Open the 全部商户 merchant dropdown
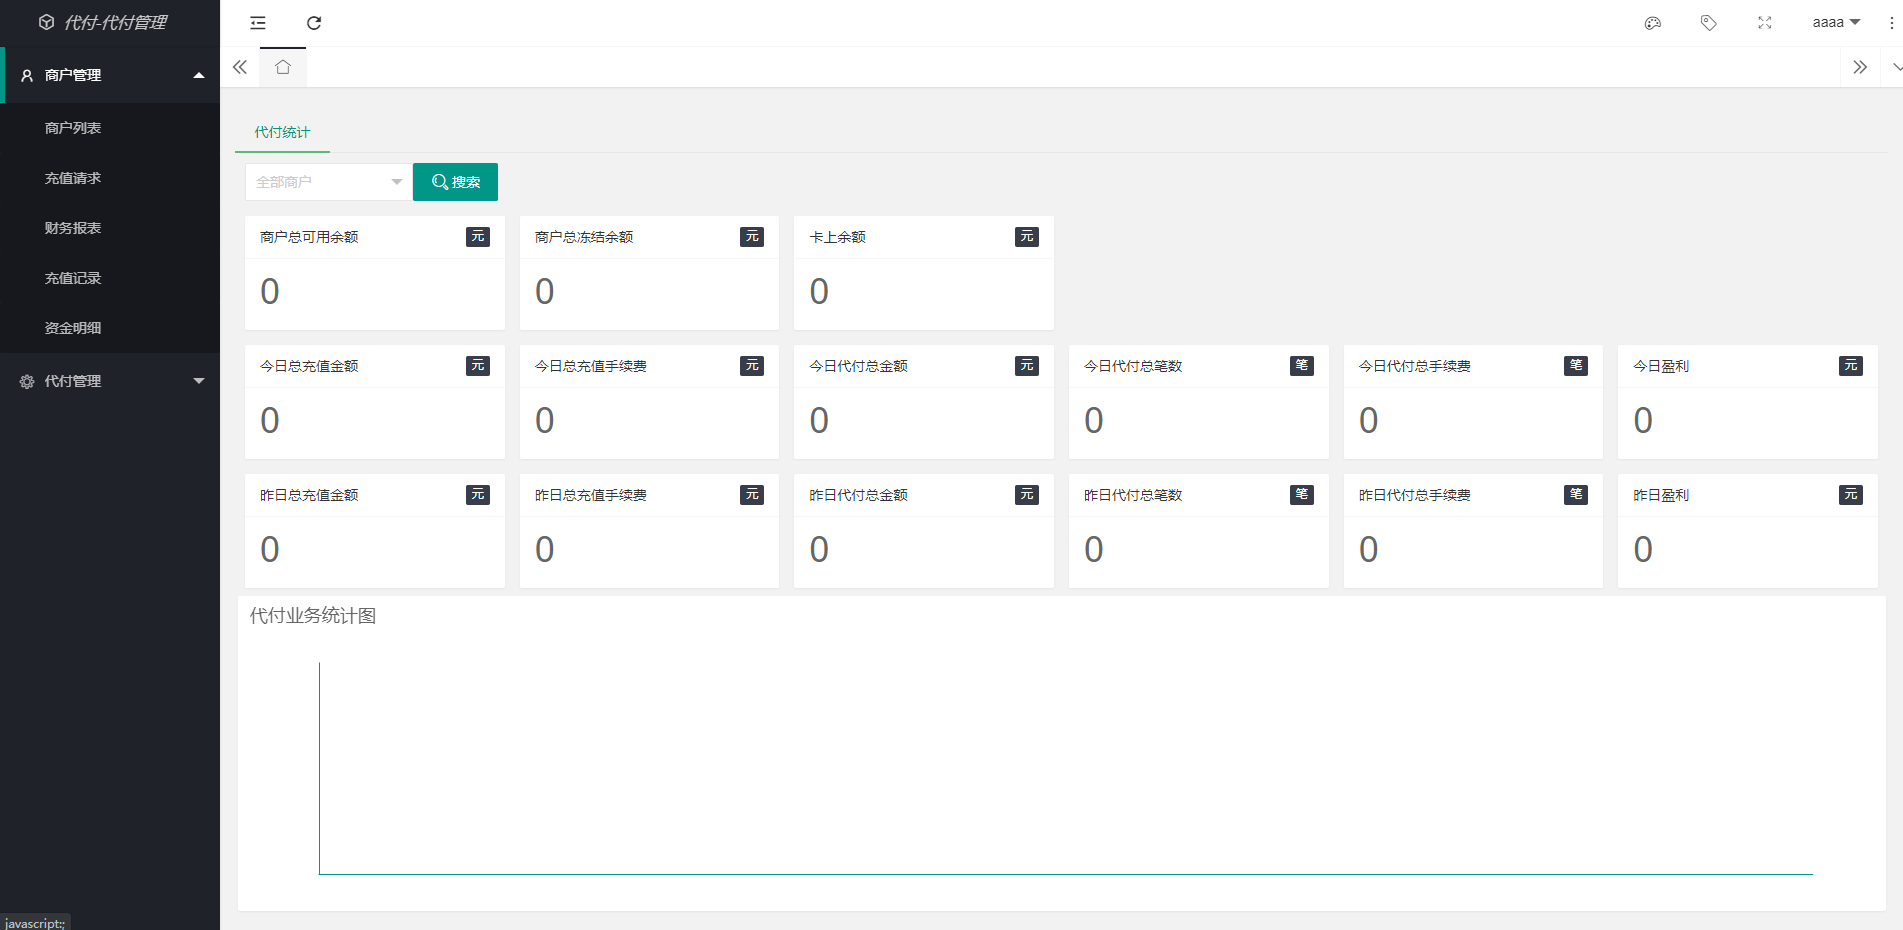Image resolution: width=1903 pixels, height=930 pixels. [328, 182]
